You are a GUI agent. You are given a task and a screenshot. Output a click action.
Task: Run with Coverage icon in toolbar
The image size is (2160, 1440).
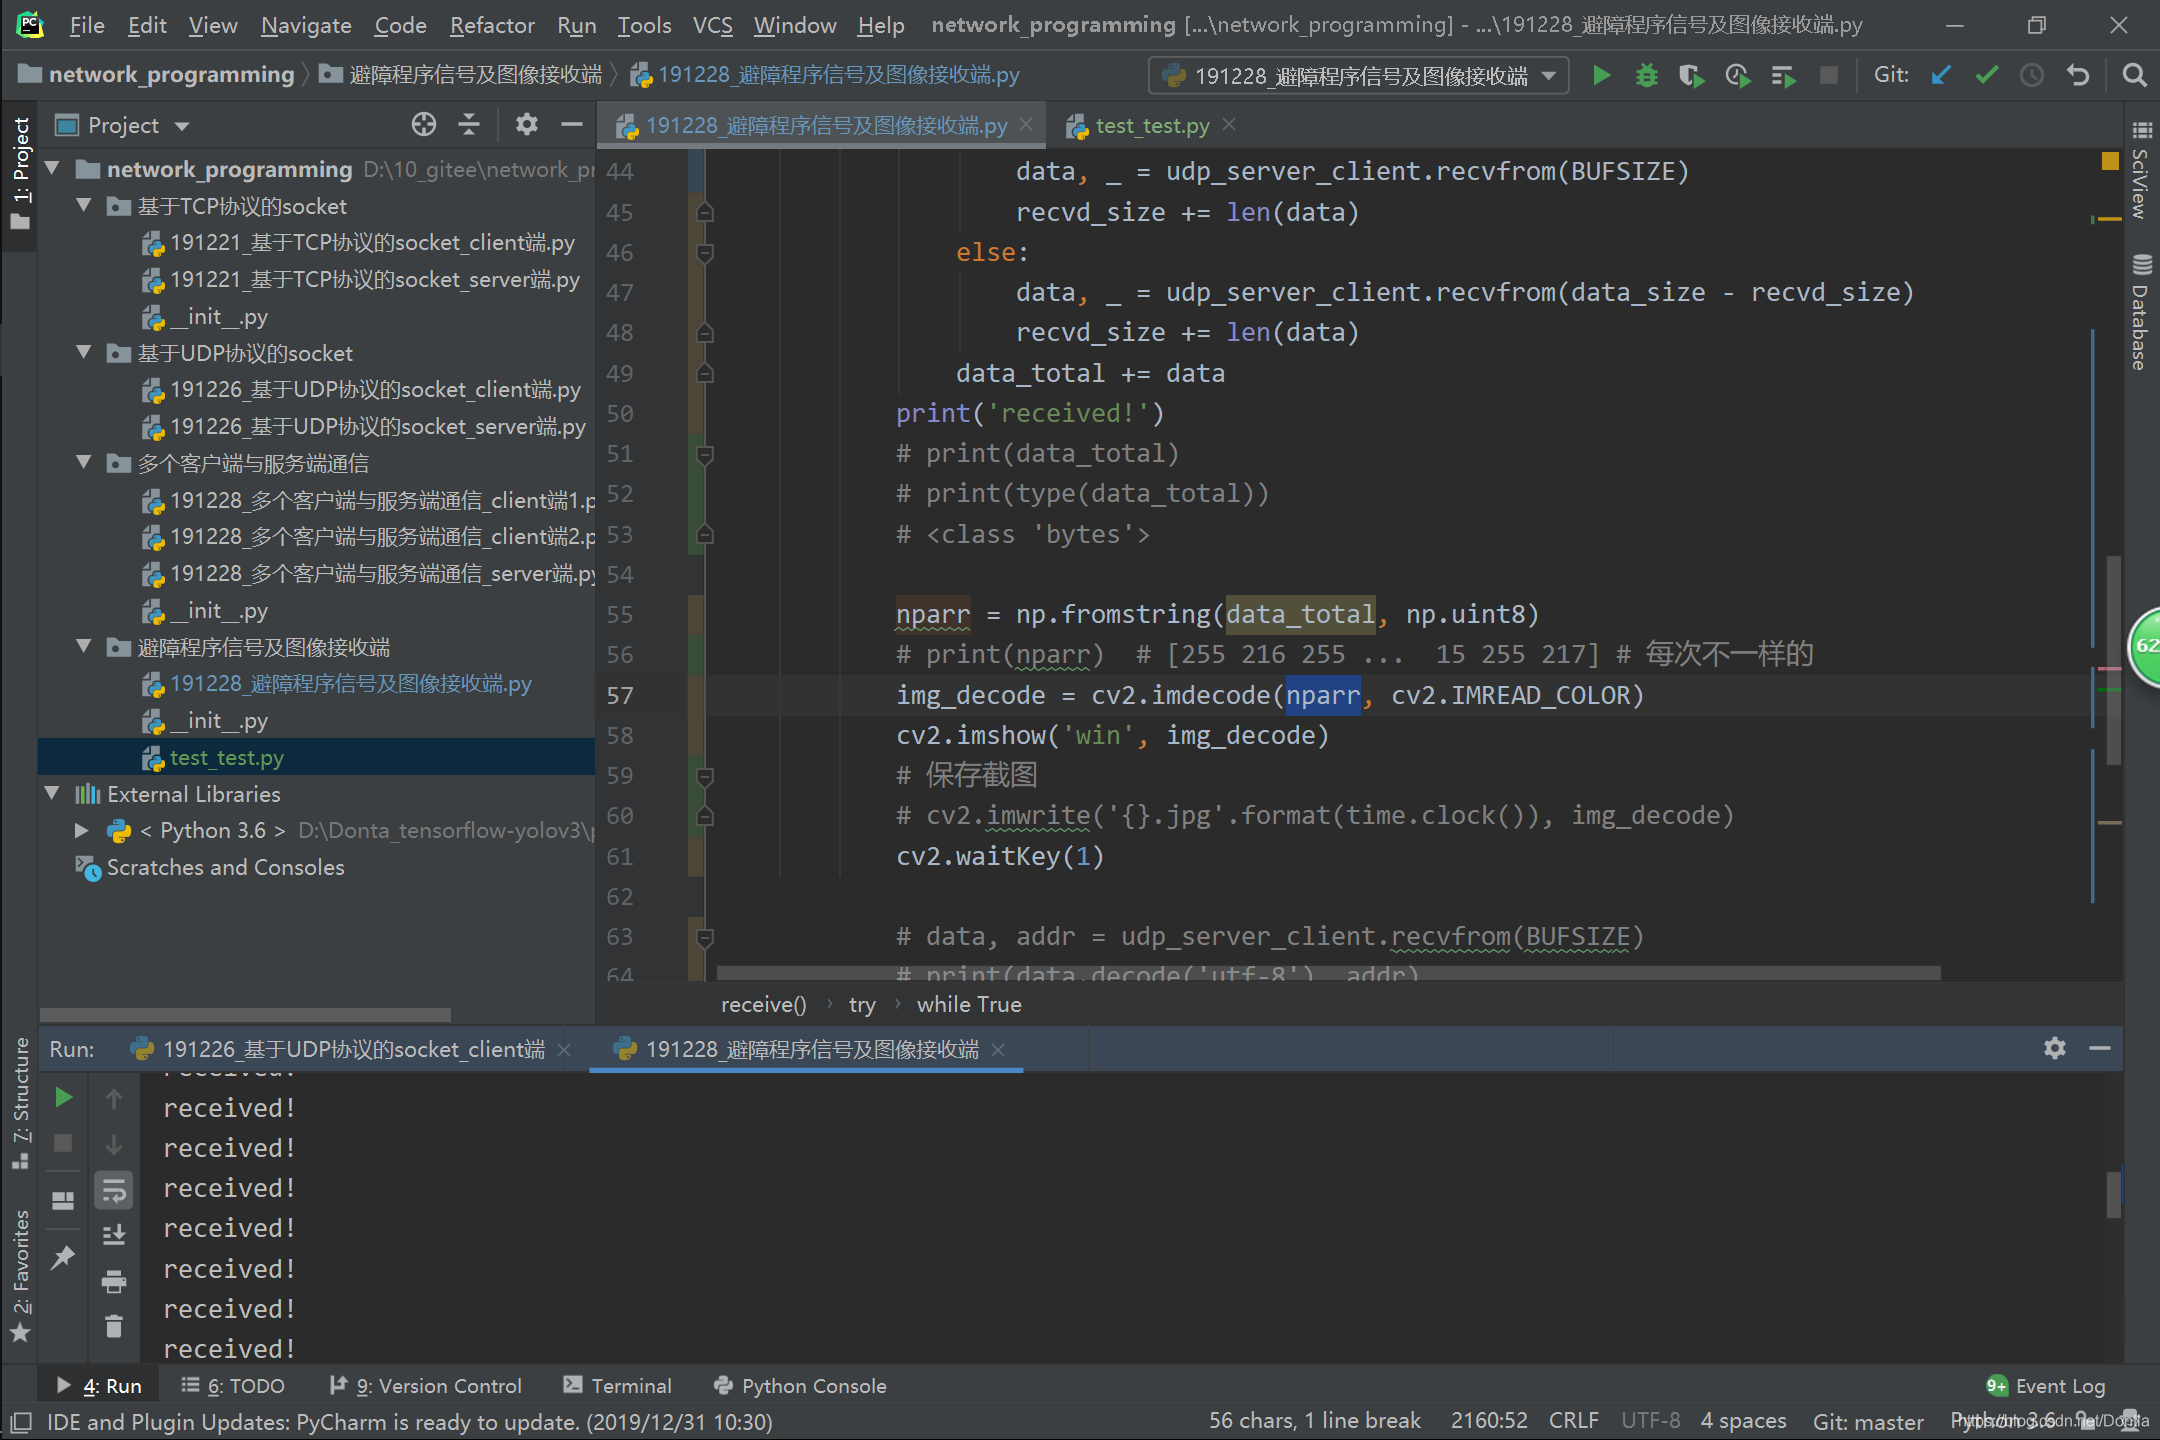pyautogui.click(x=1691, y=76)
